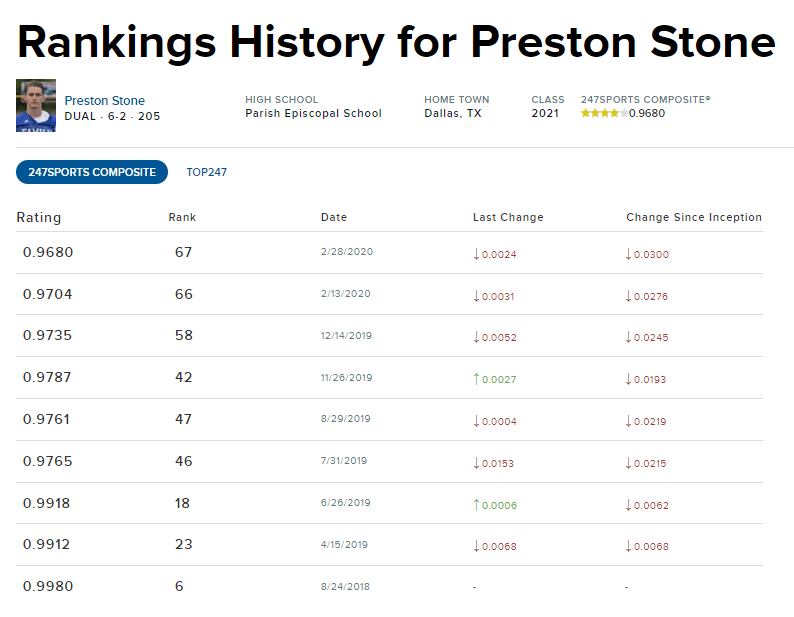Click the red down arrow beside 0.0193
Image resolution: width=794 pixels, height=617 pixels.
point(628,379)
